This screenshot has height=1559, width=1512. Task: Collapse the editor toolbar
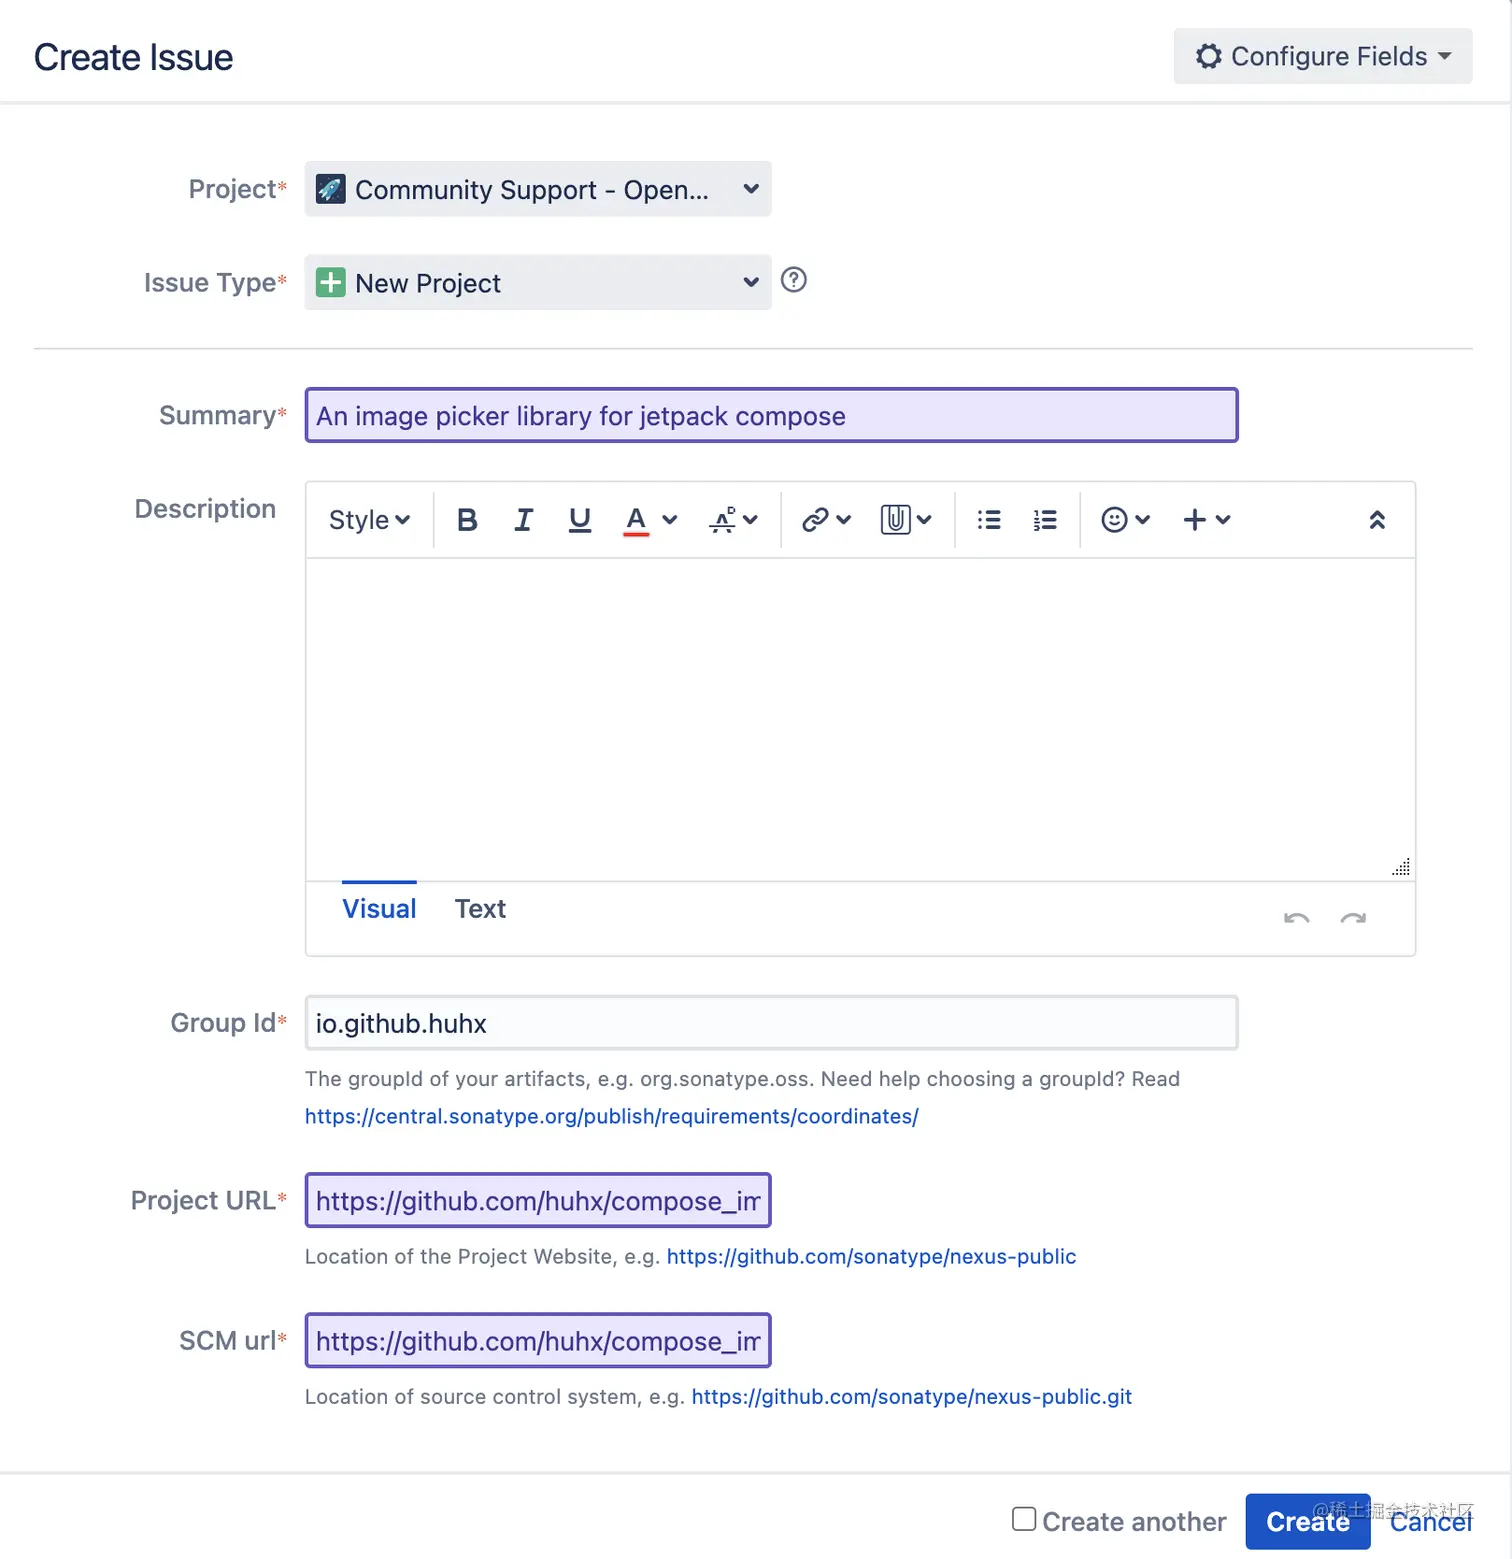(x=1377, y=520)
